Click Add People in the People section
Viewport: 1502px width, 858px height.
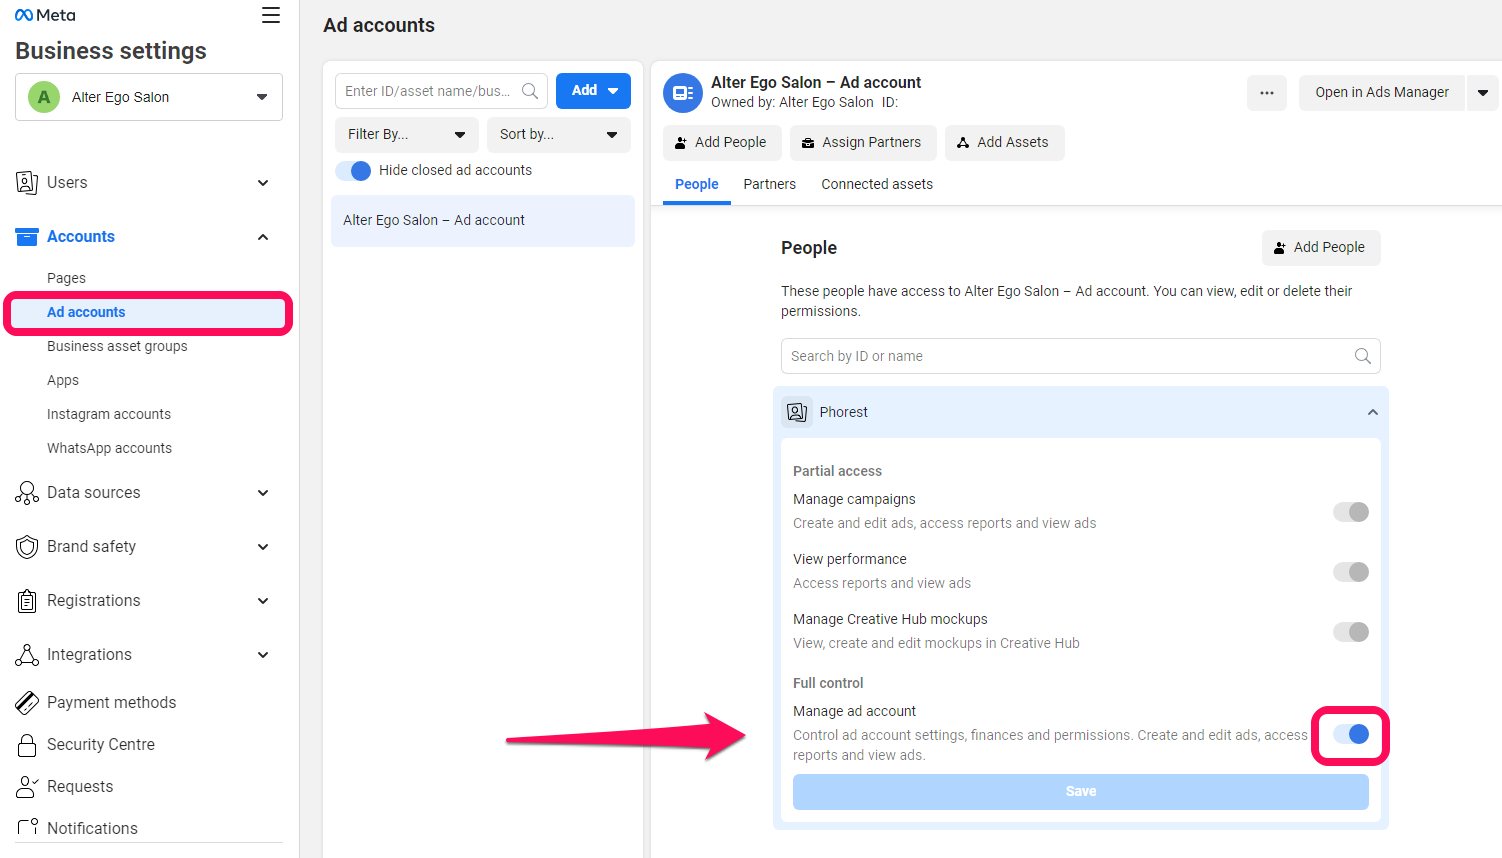point(1321,248)
